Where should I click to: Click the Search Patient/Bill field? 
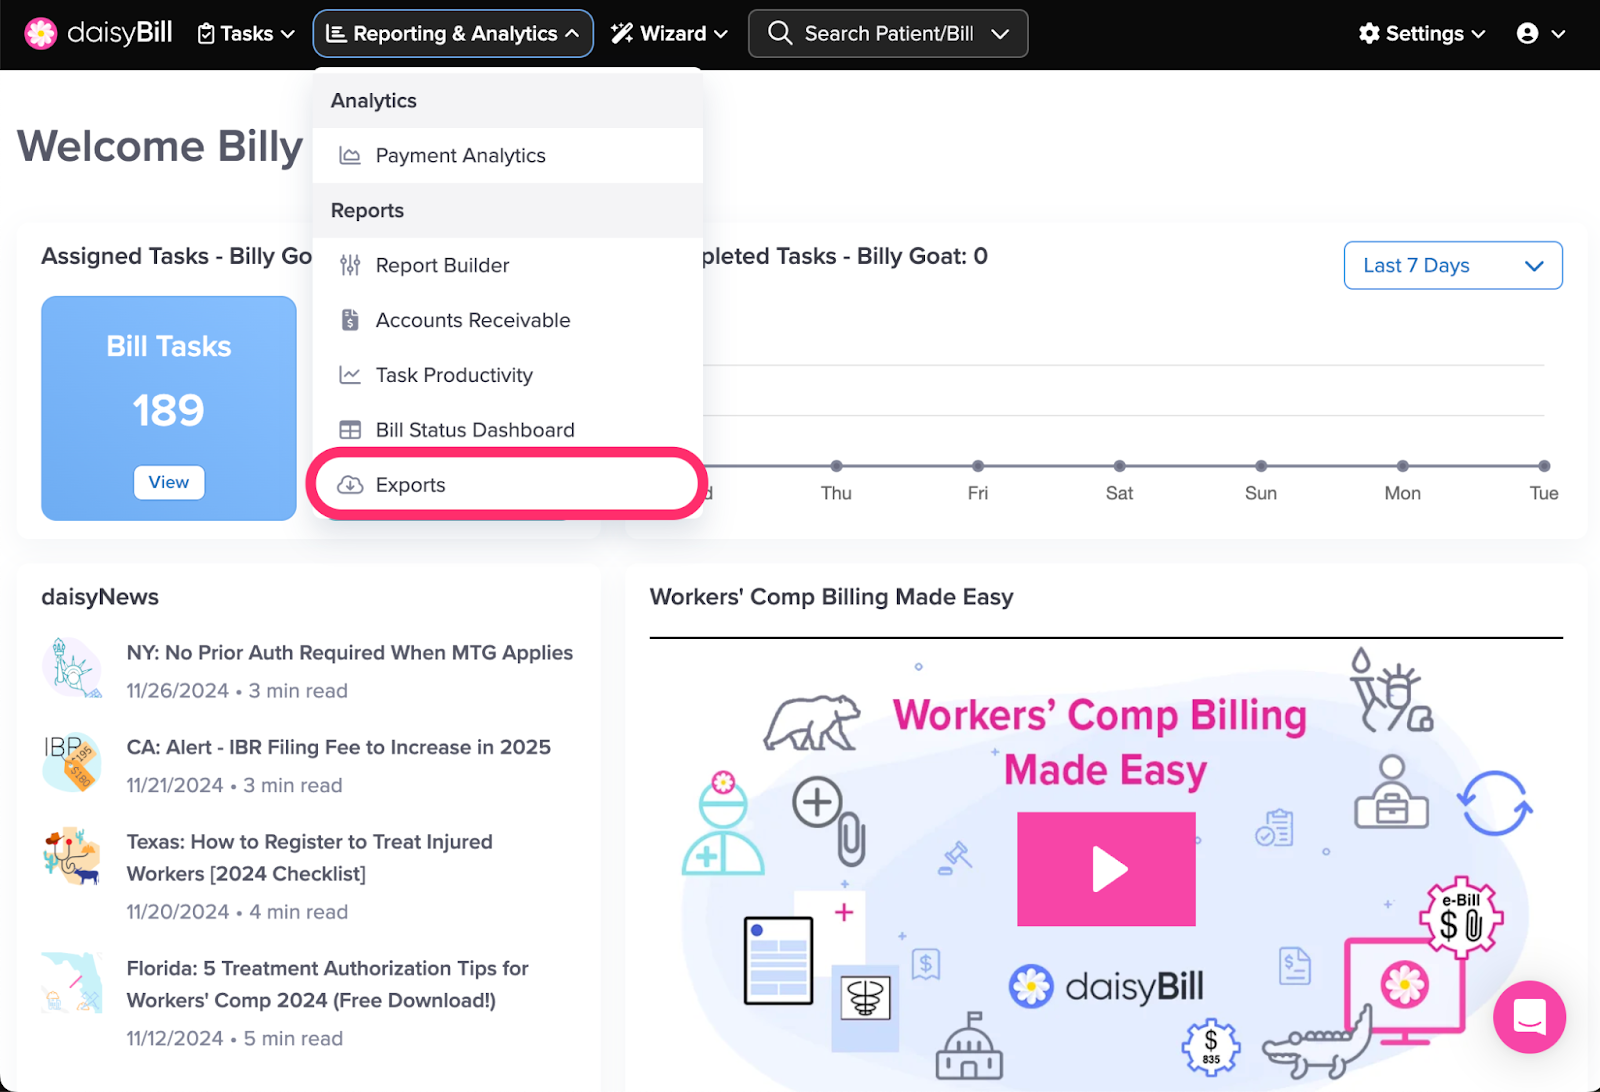[887, 34]
